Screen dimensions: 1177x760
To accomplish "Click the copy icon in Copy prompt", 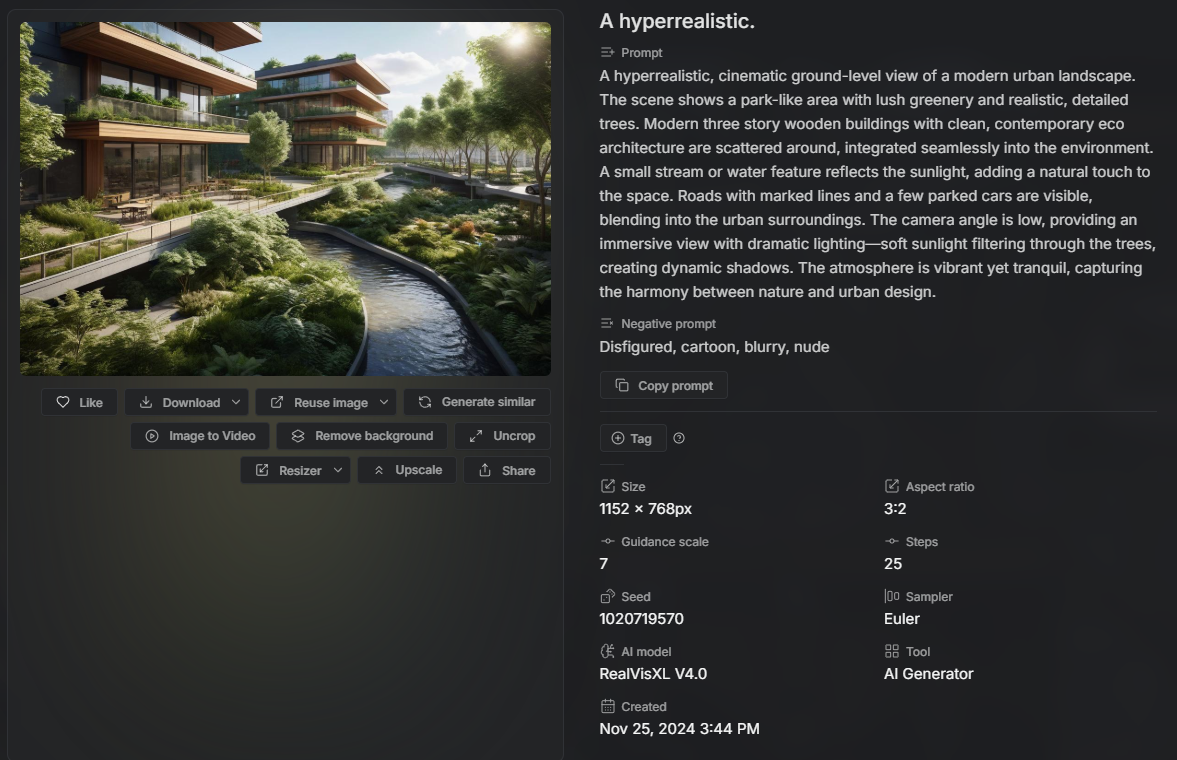I will [622, 385].
